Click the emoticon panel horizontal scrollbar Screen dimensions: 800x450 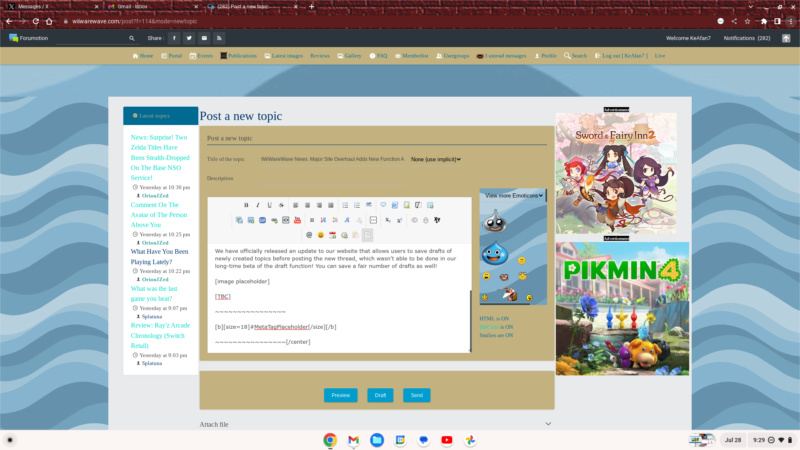coord(506,304)
